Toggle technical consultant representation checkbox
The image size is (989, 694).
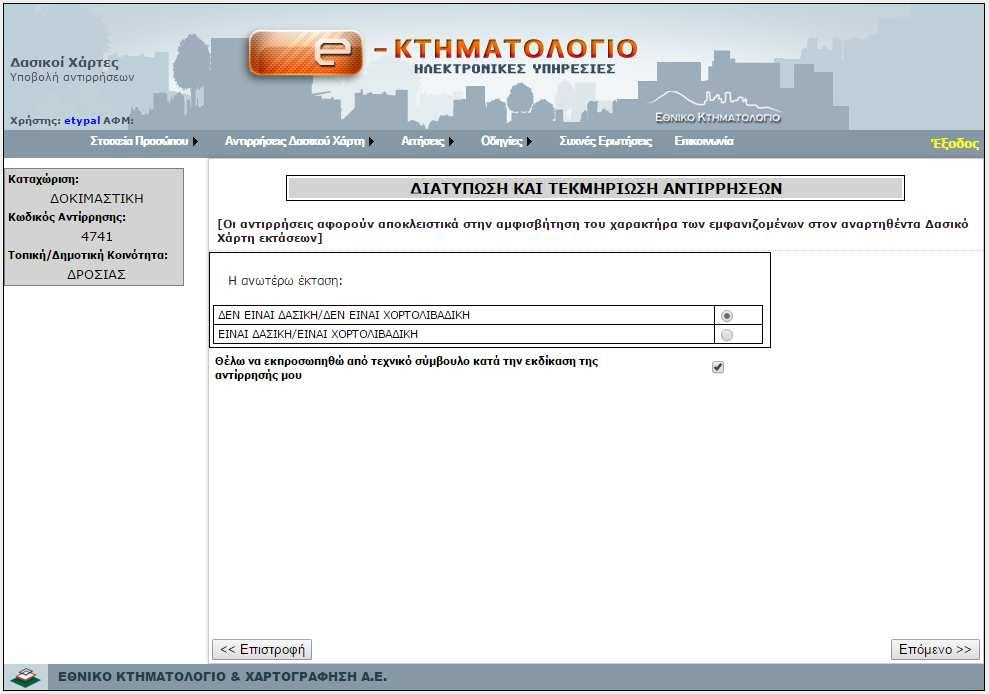coord(718,367)
